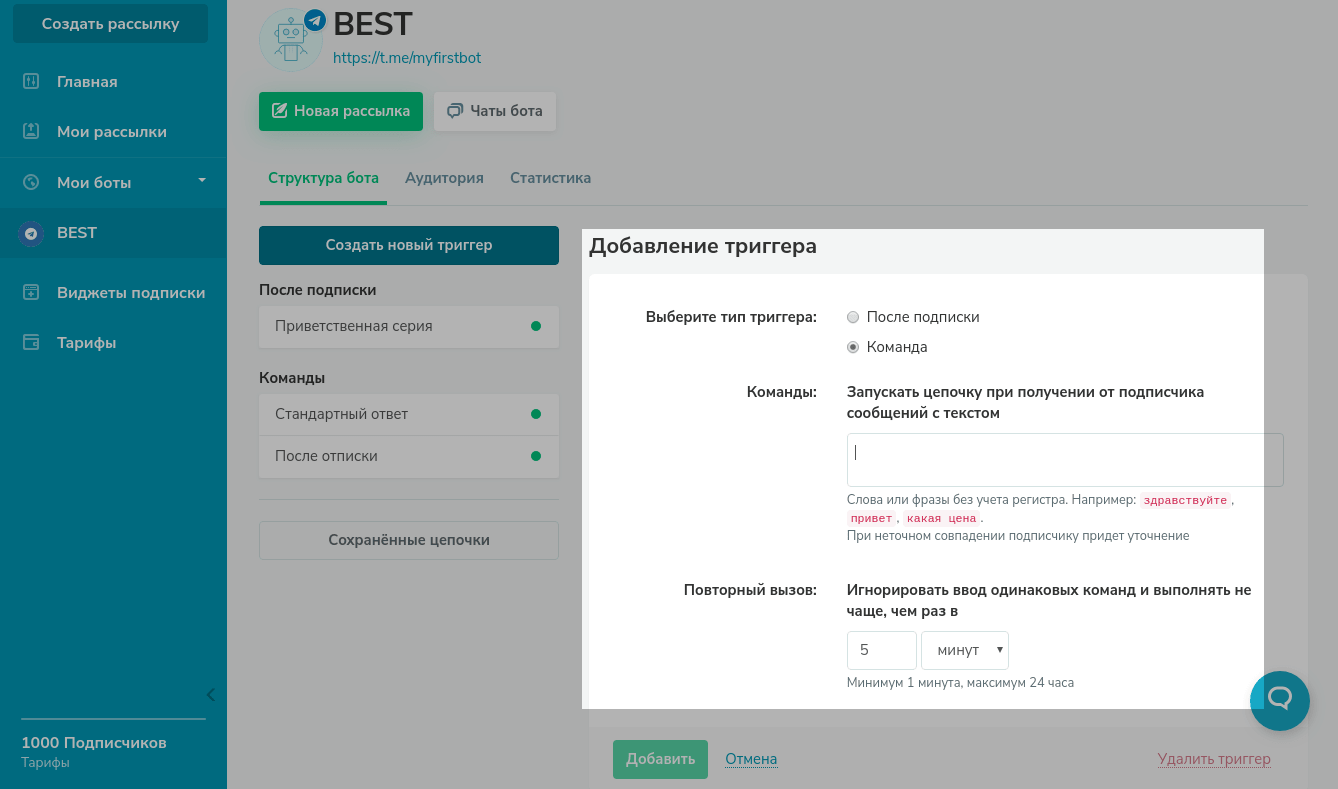Open Сохранённые цепочки
The height and width of the screenshot is (789, 1338).
click(x=409, y=540)
